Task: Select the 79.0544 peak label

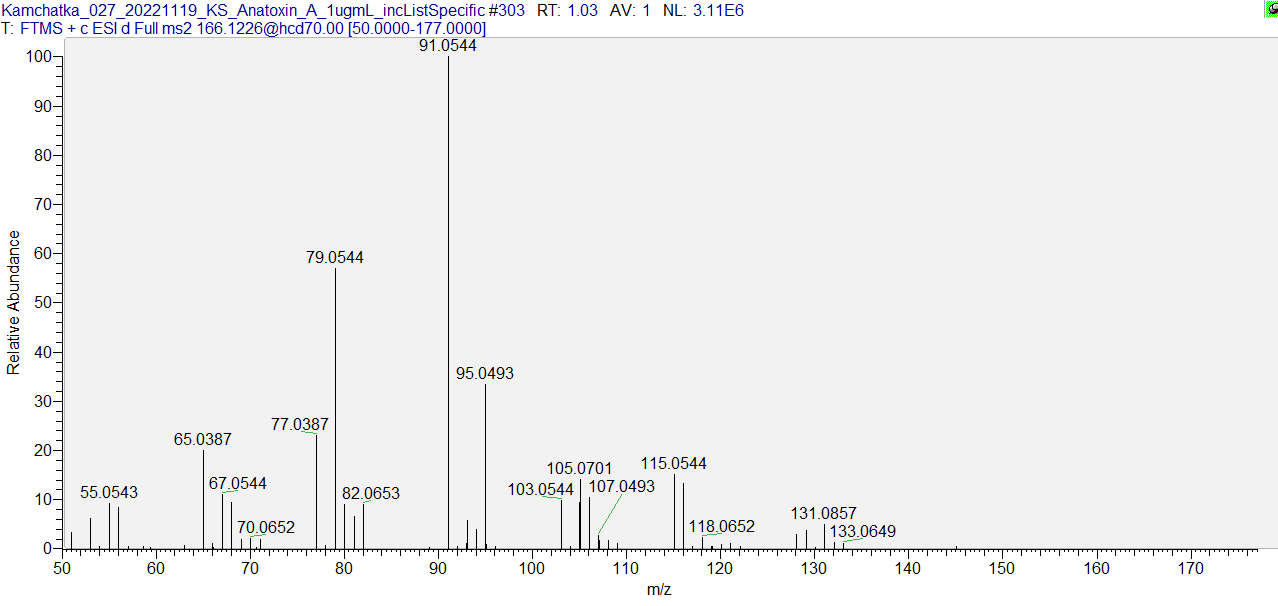Action: click(x=335, y=258)
